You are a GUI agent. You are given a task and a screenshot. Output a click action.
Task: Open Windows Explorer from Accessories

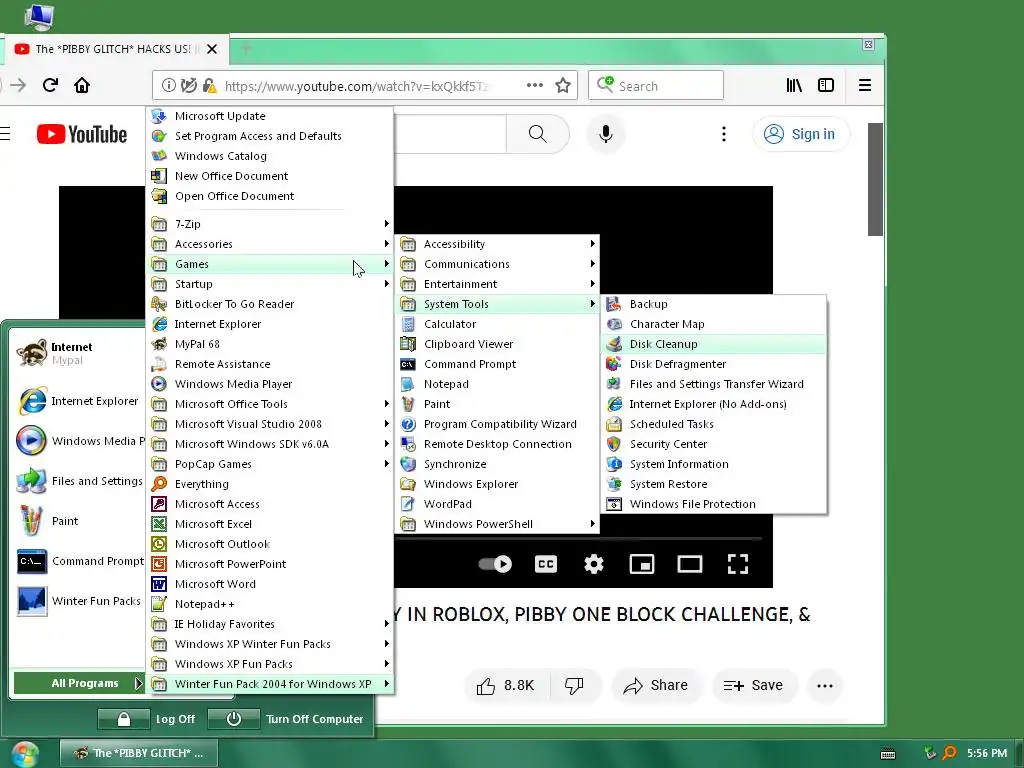tap(497, 485)
